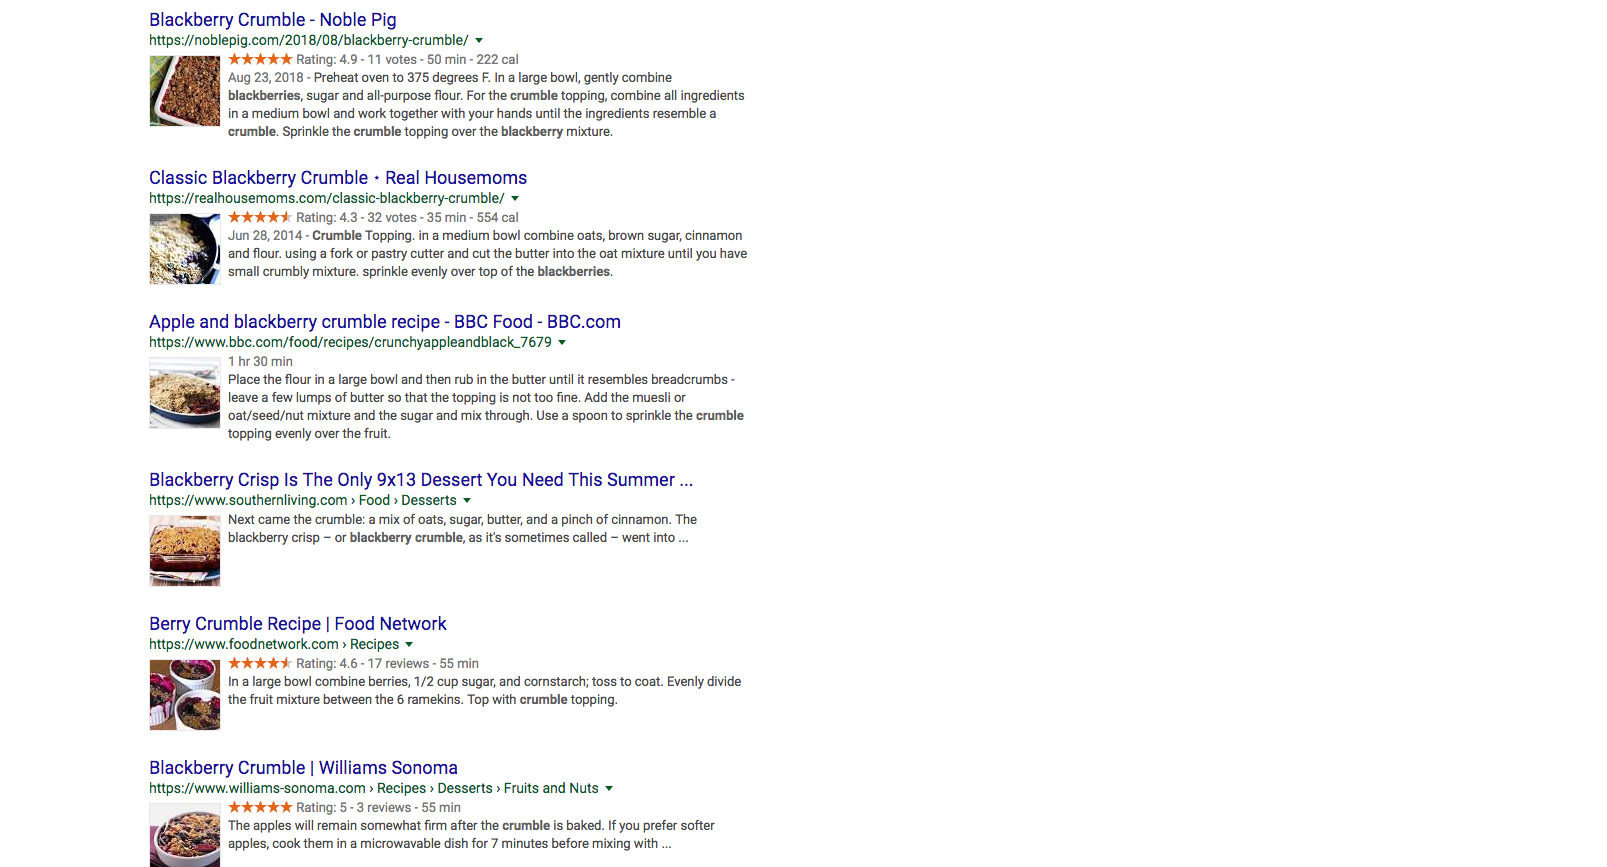
Task: Click the foodnetwork.com Recipes breadcrumb URL
Action: (x=274, y=644)
